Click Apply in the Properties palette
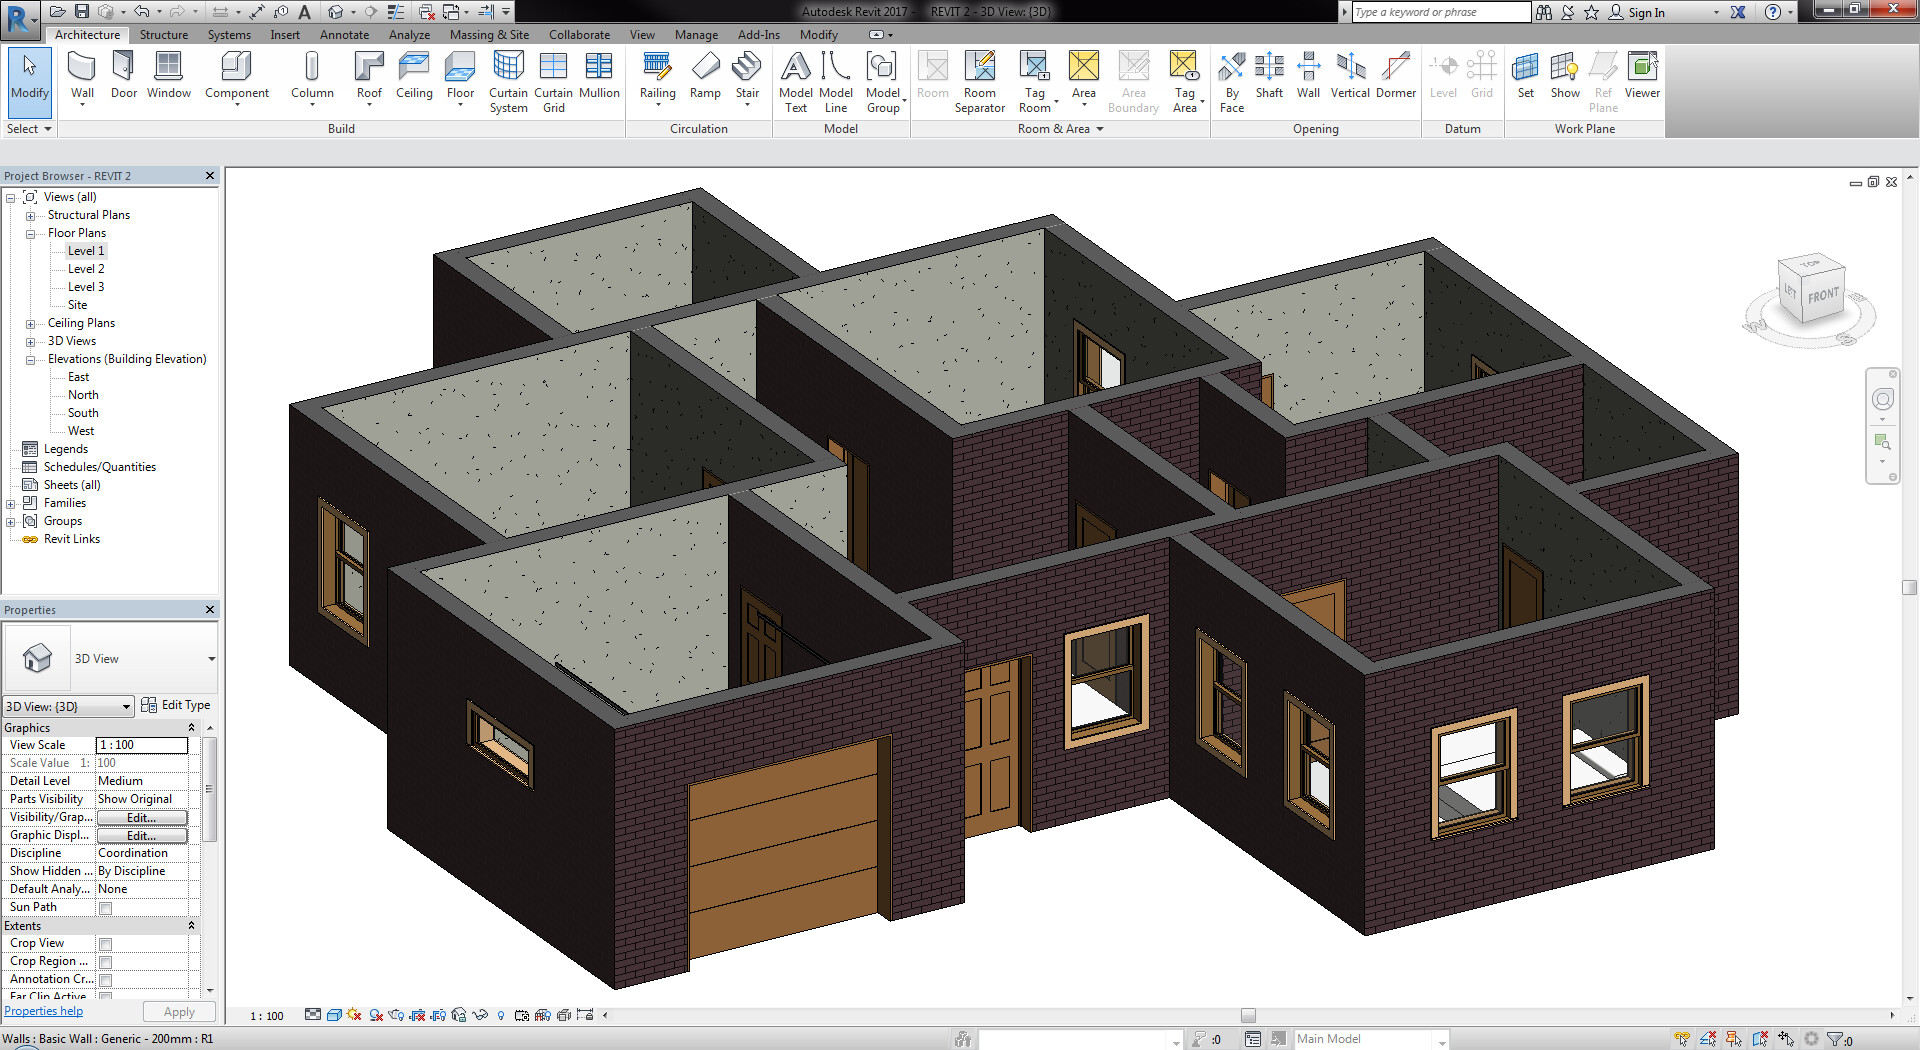The image size is (1920, 1050). click(x=178, y=1011)
